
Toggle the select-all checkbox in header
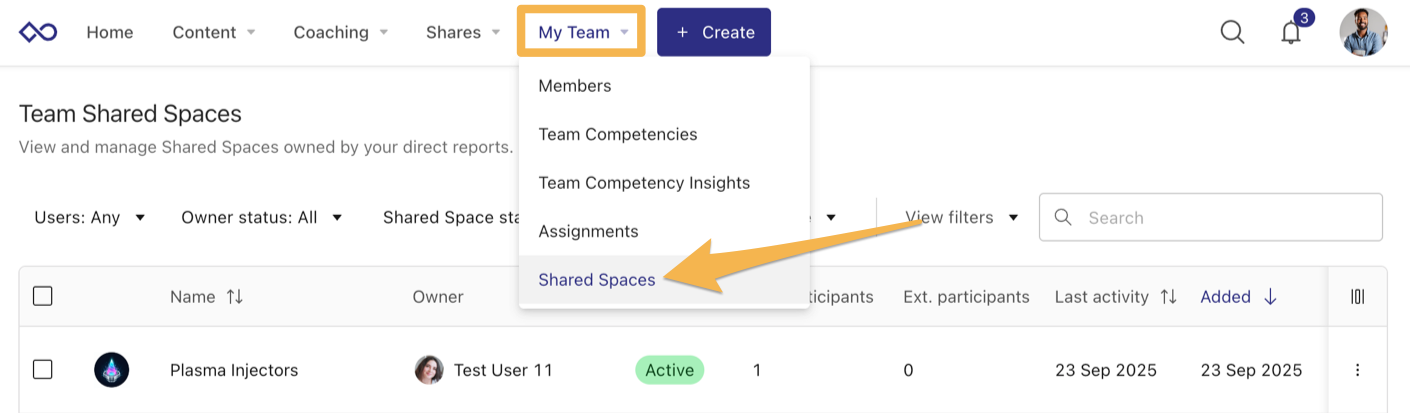pos(43,296)
